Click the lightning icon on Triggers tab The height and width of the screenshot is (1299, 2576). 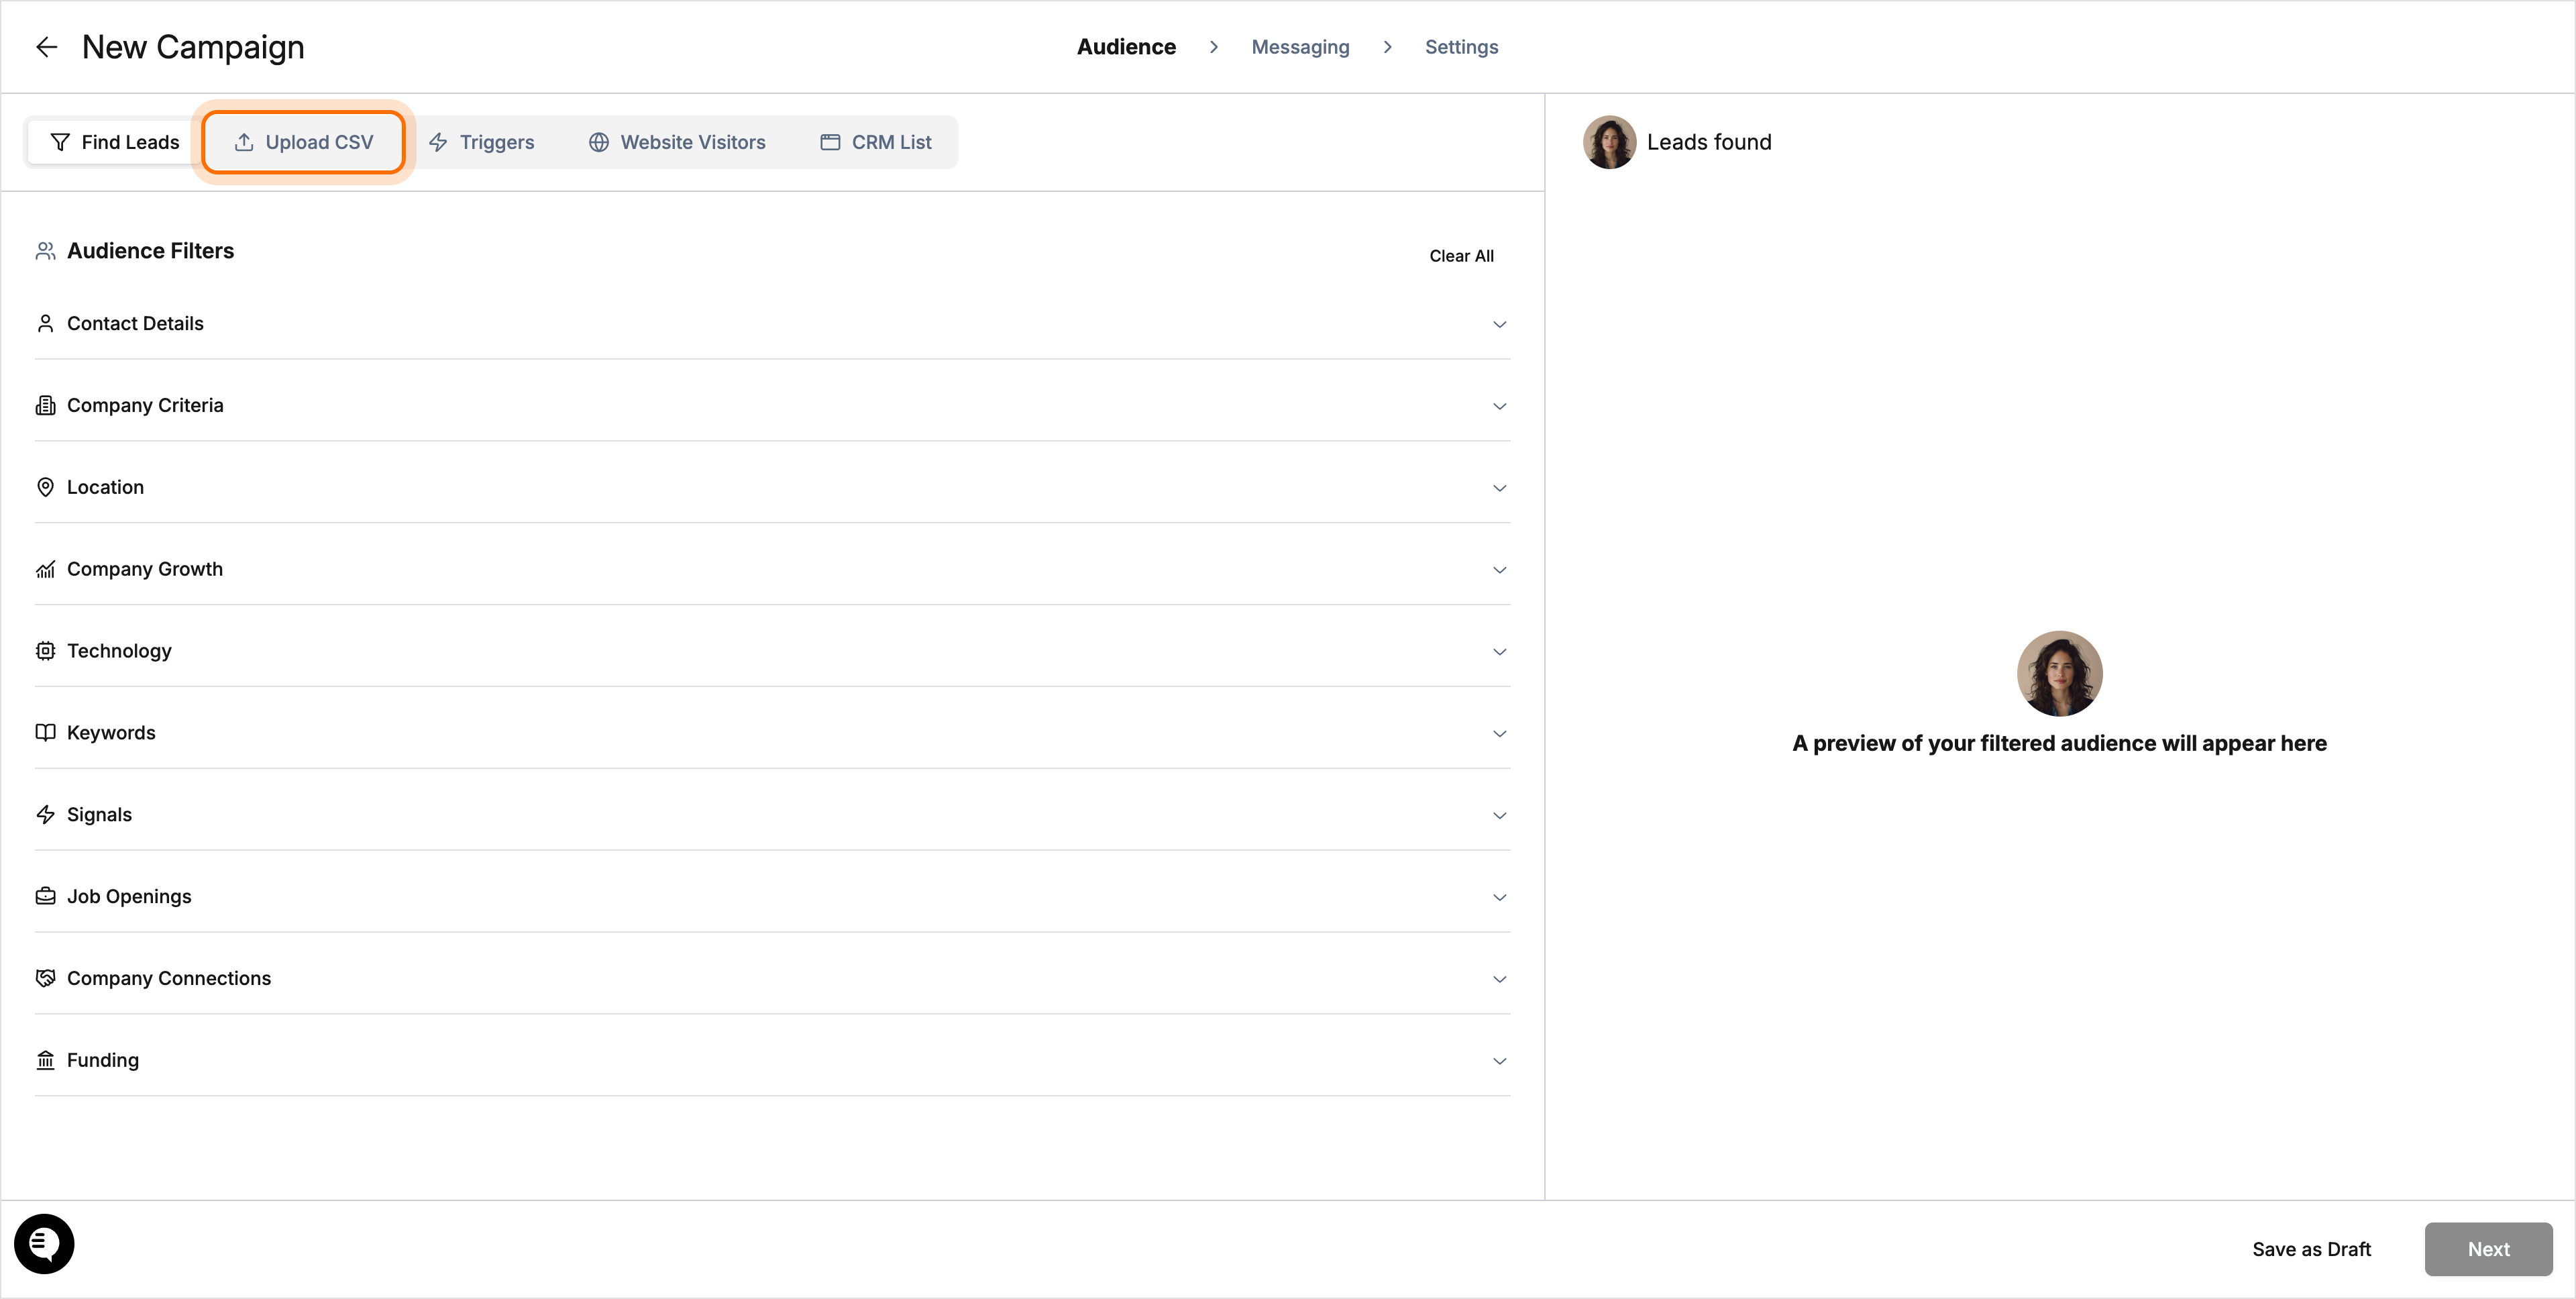pyautogui.click(x=438, y=142)
